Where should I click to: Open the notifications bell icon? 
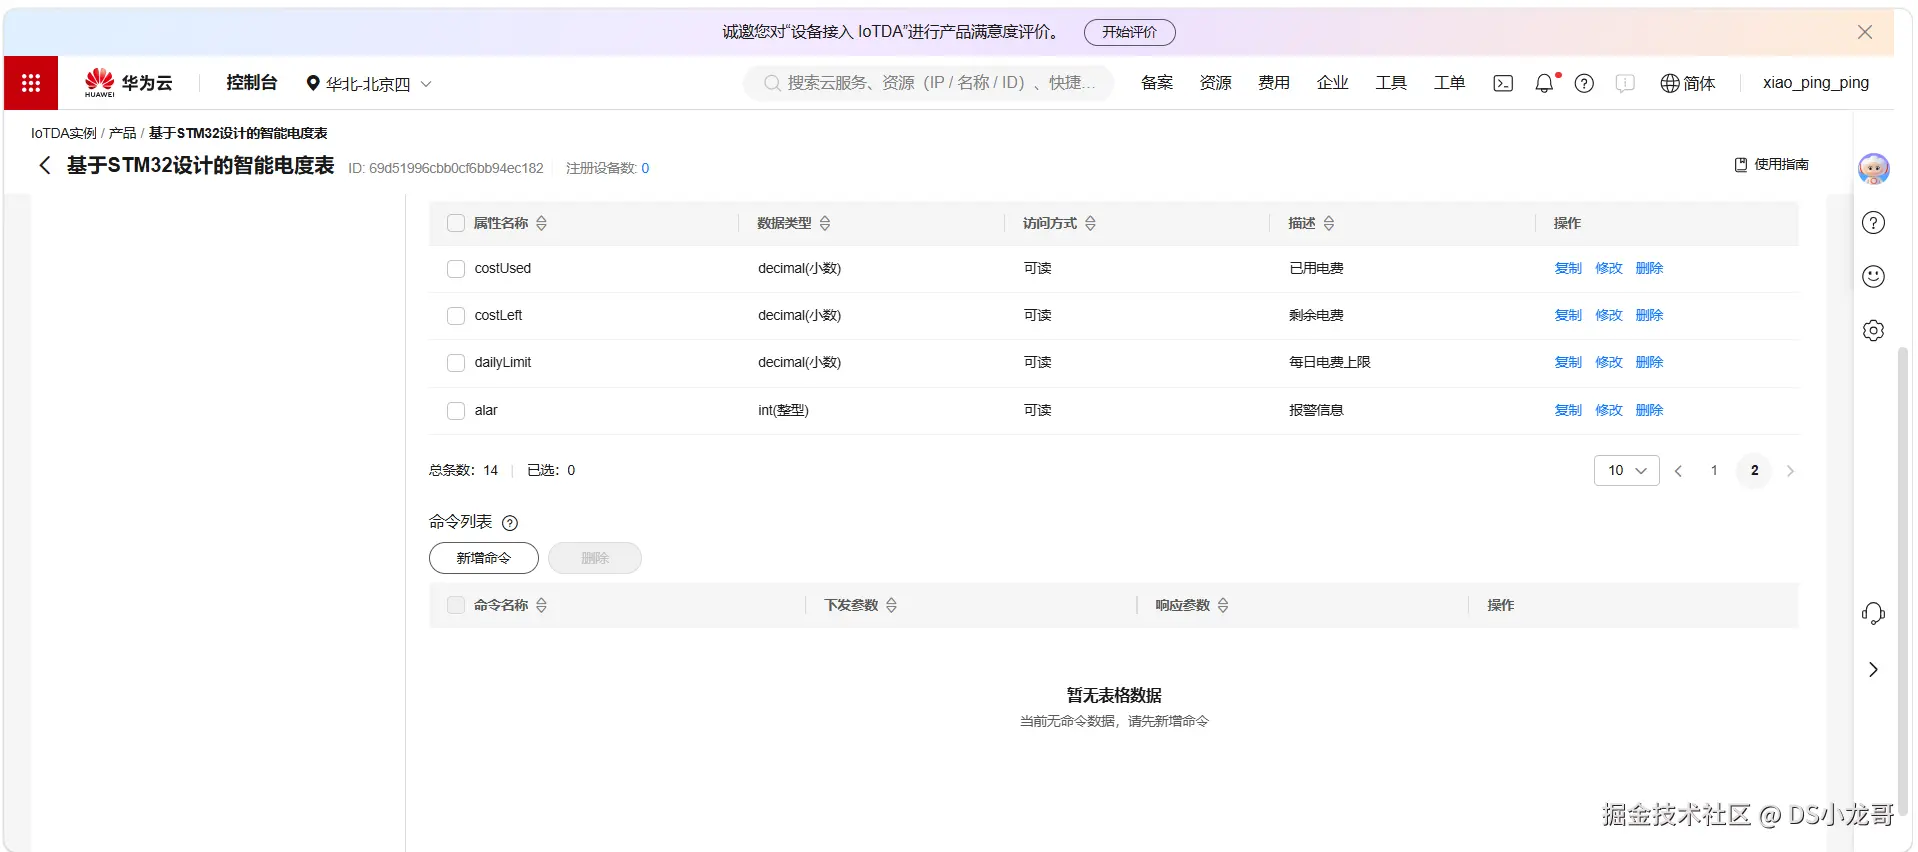pyautogui.click(x=1544, y=83)
